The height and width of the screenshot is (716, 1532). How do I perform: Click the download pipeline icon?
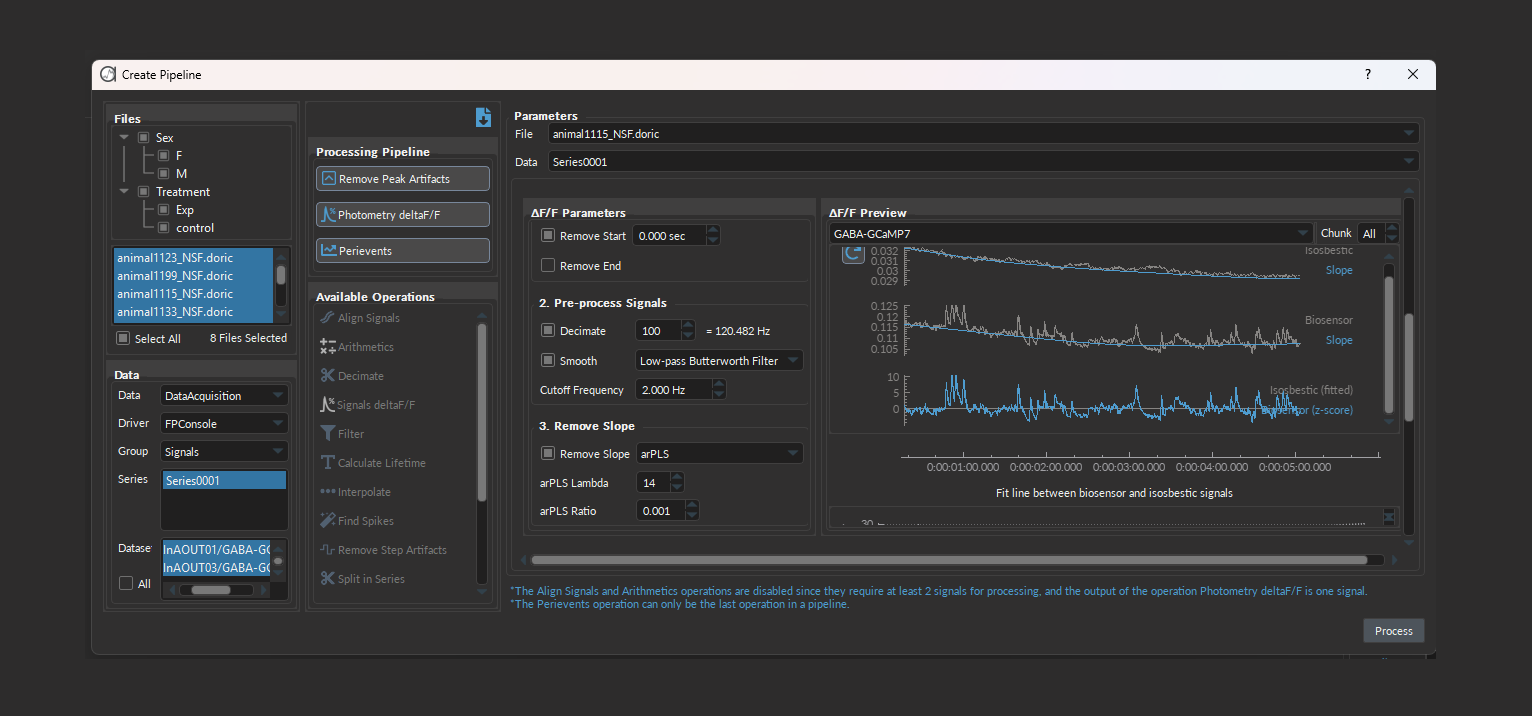pos(483,118)
